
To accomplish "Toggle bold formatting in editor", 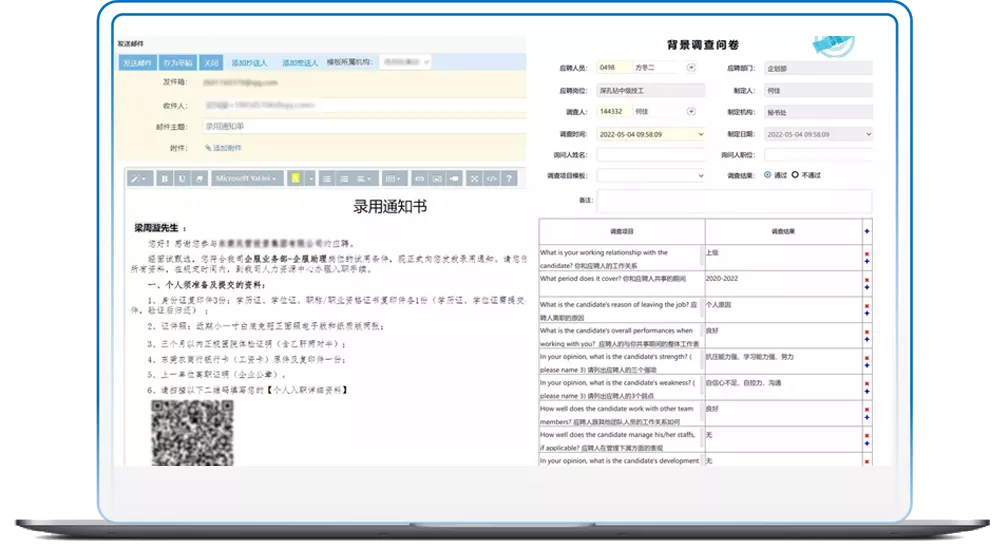I will [x=165, y=179].
